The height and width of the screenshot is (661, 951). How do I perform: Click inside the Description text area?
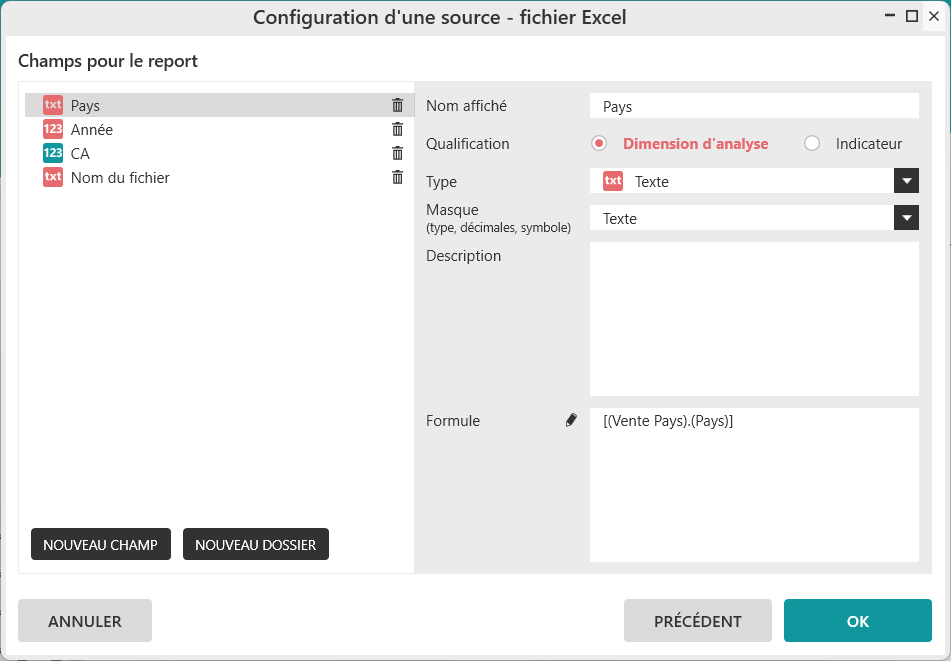(754, 319)
